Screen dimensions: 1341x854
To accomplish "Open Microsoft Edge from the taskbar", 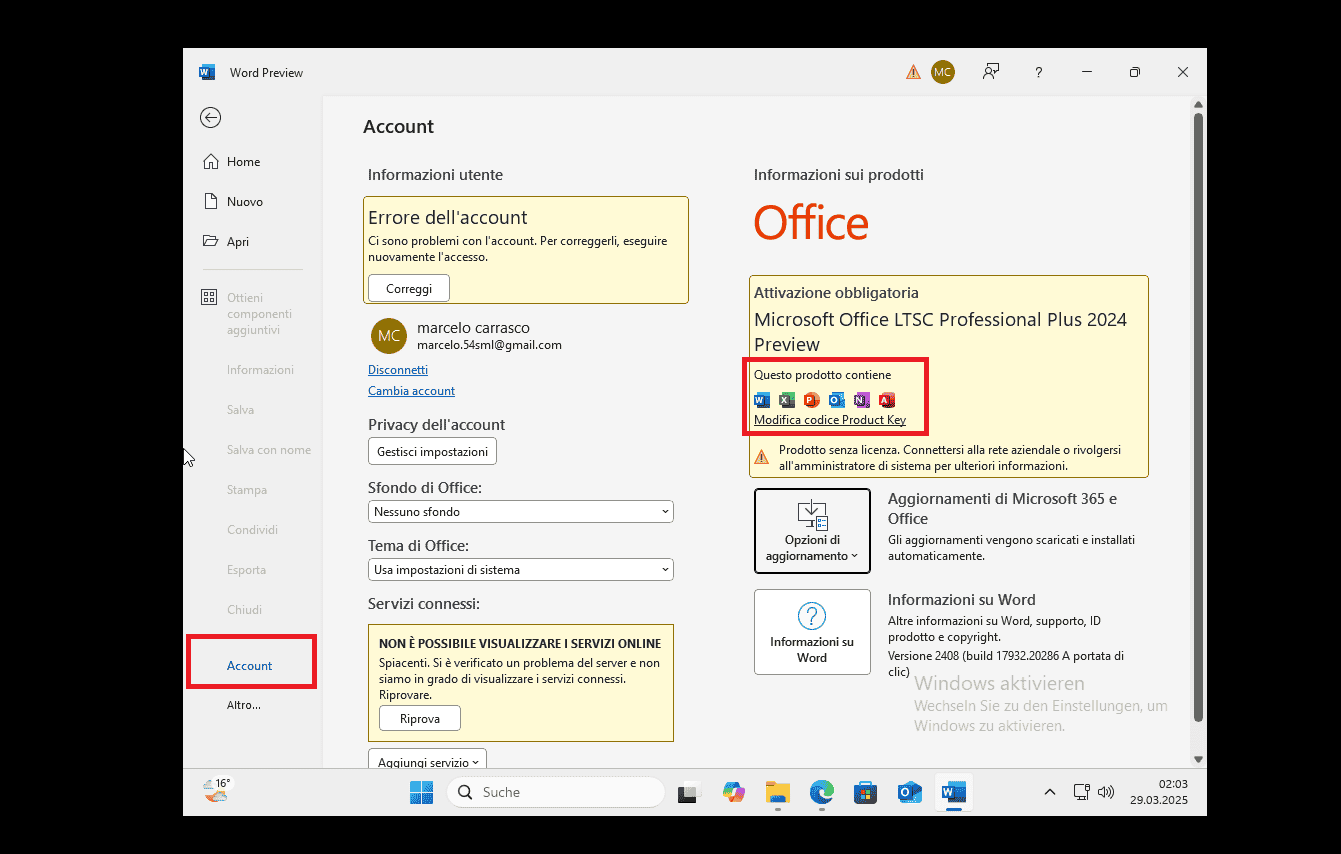I will (821, 792).
